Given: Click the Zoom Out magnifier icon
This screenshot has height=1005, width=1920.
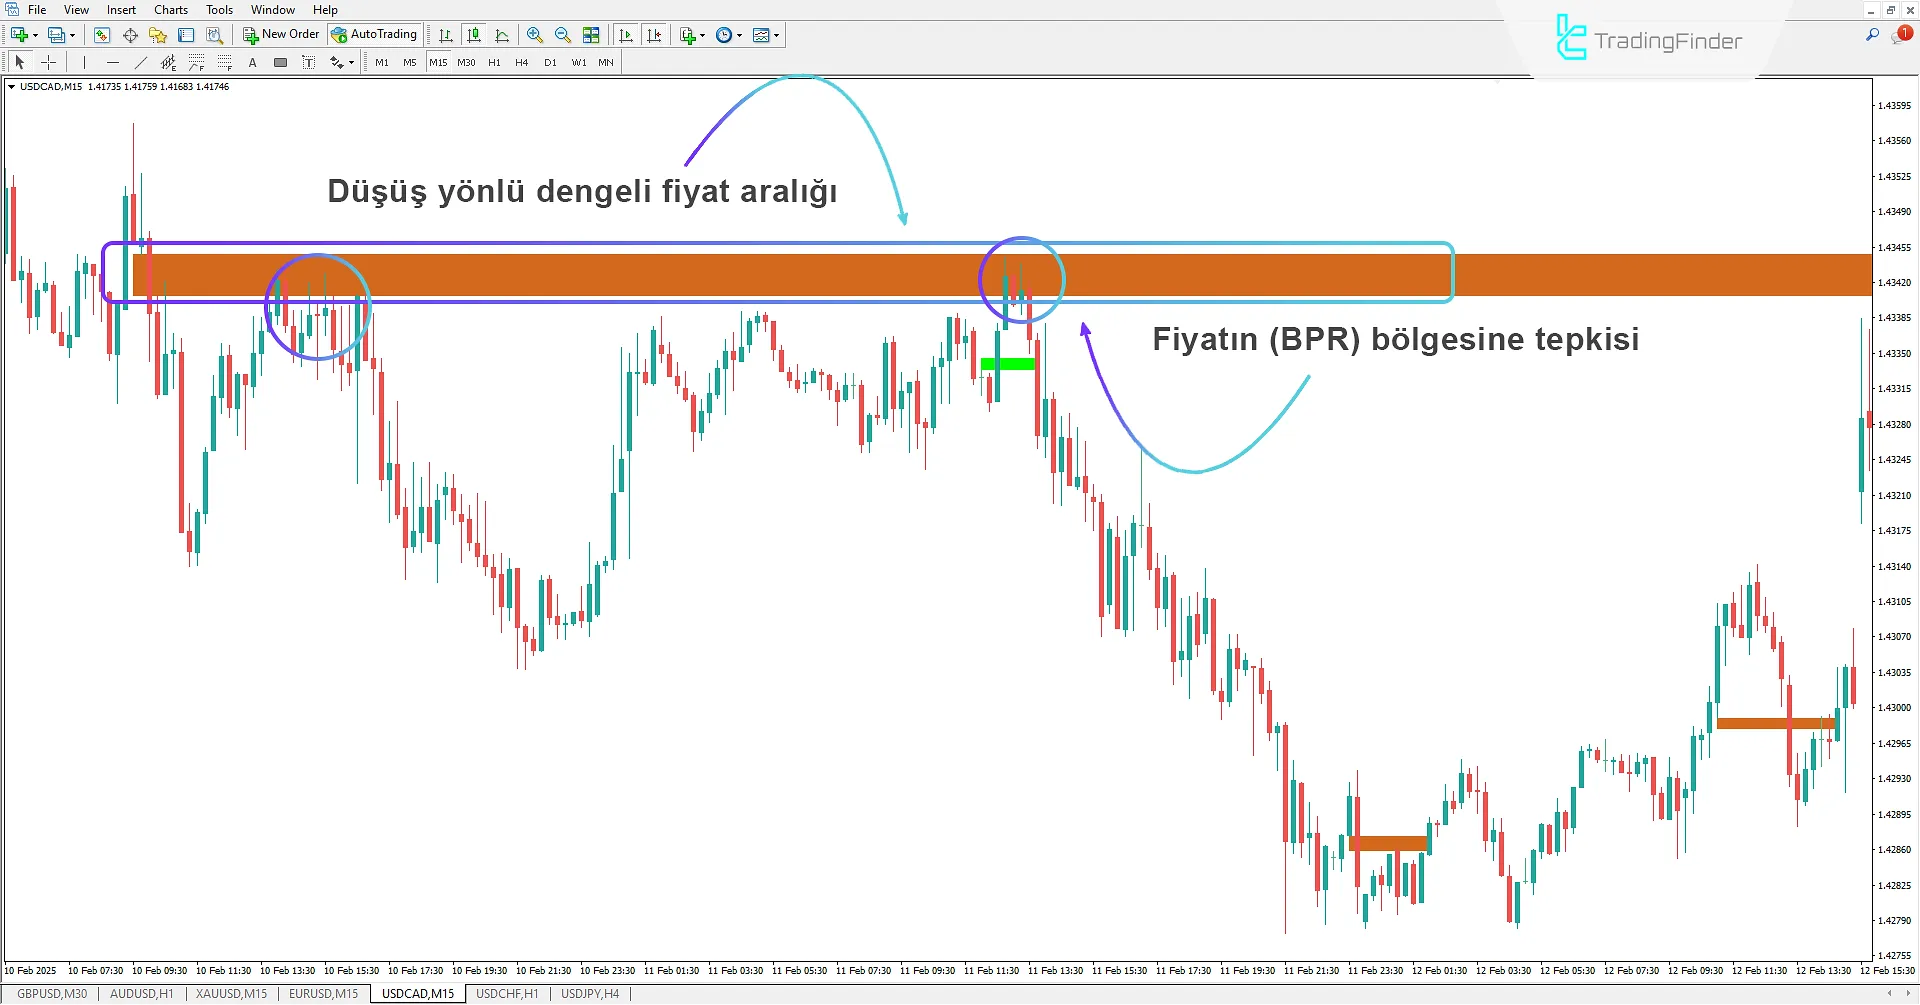Looking at the screenshot, I should 563,35.
